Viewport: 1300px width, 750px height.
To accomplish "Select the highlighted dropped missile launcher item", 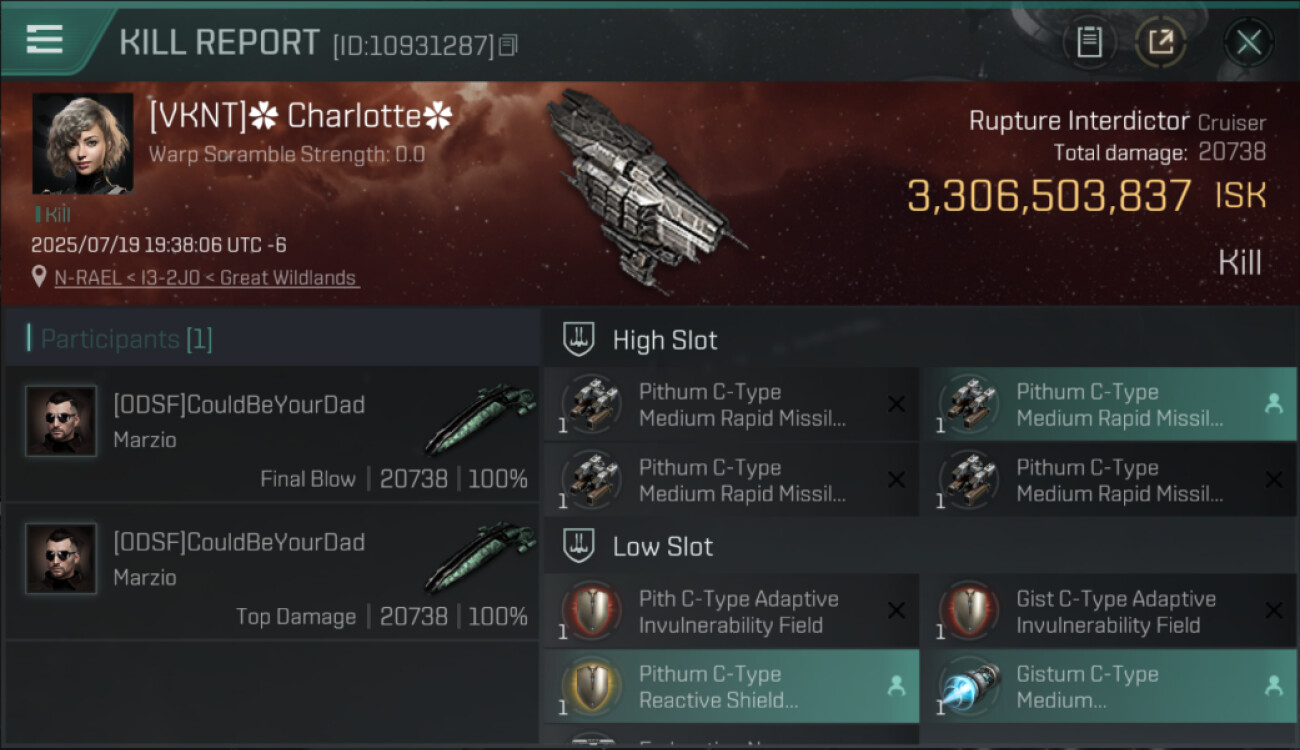I will pos(1108,405).
